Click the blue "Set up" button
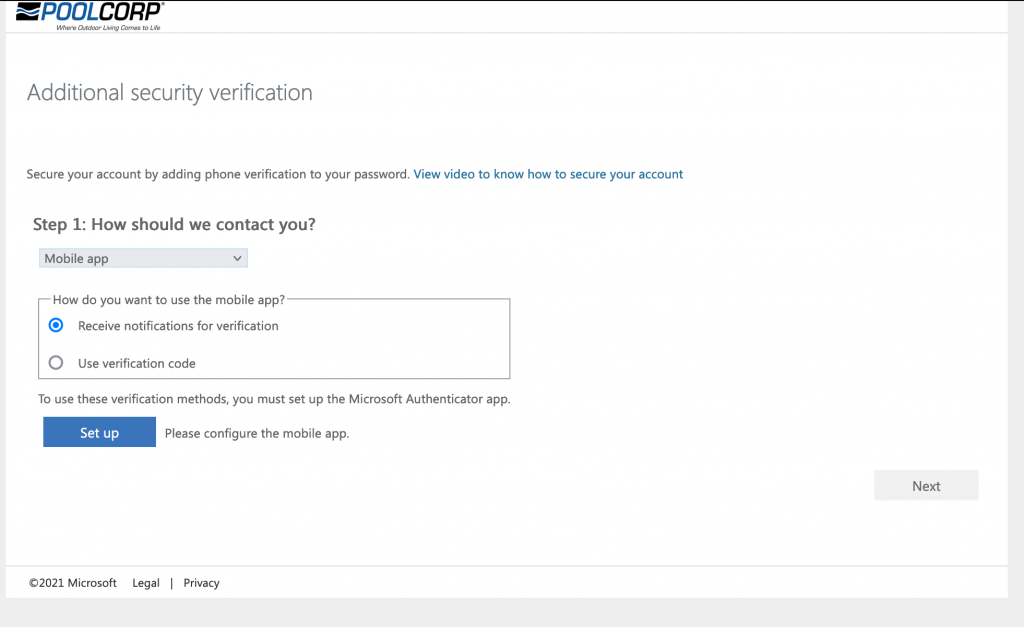Screen dimensions: 1024x627 pos(99,432)
